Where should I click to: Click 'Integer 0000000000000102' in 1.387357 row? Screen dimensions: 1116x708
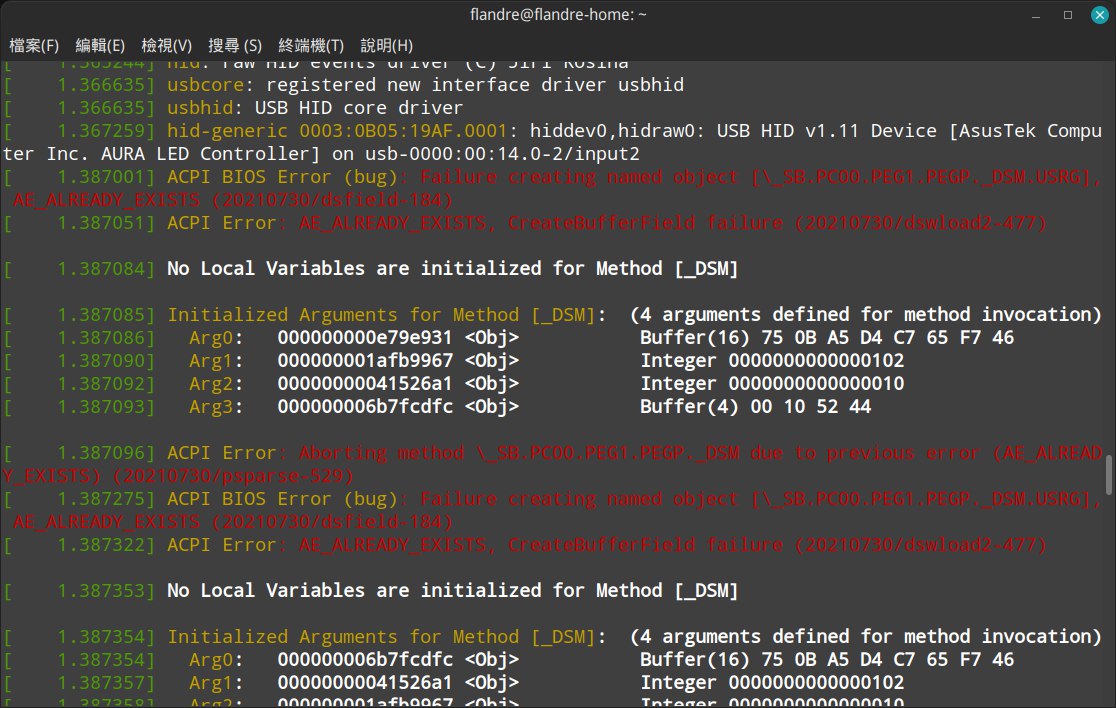coord(772,682)
